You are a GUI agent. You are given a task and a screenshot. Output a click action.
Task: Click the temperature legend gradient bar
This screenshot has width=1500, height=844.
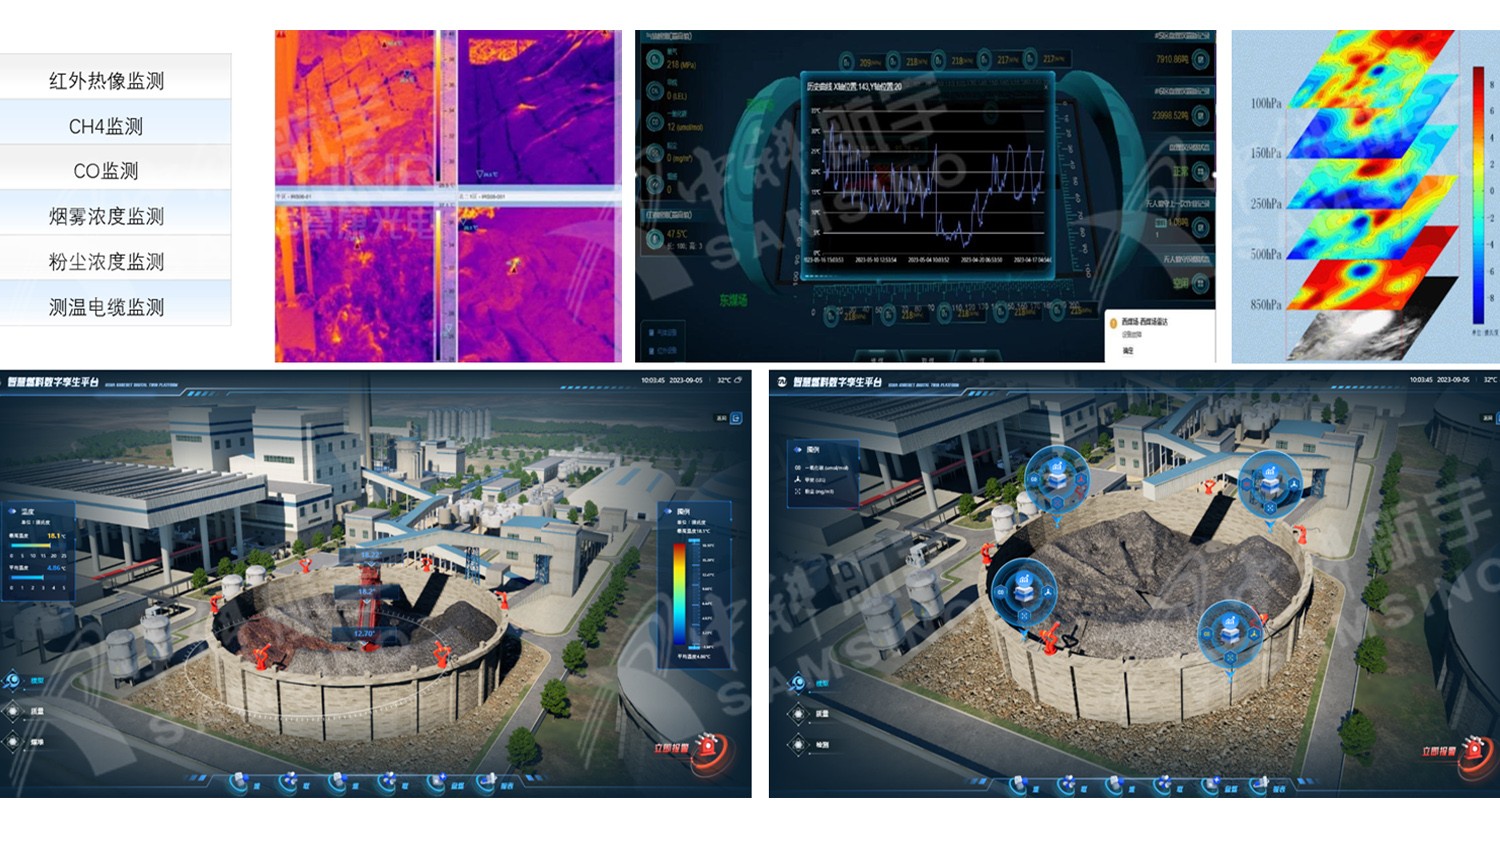pos(680,593)
